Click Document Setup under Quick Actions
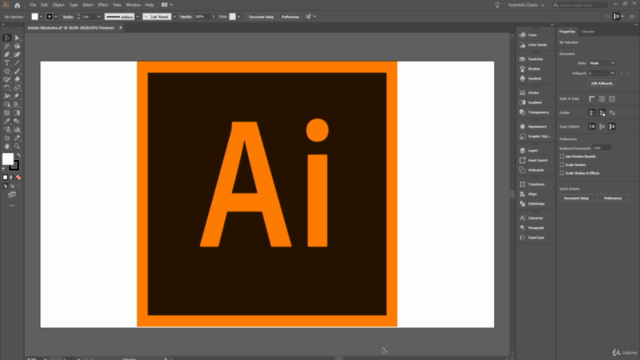The width and height of the screenshot is (640, 360). (576, 198)
